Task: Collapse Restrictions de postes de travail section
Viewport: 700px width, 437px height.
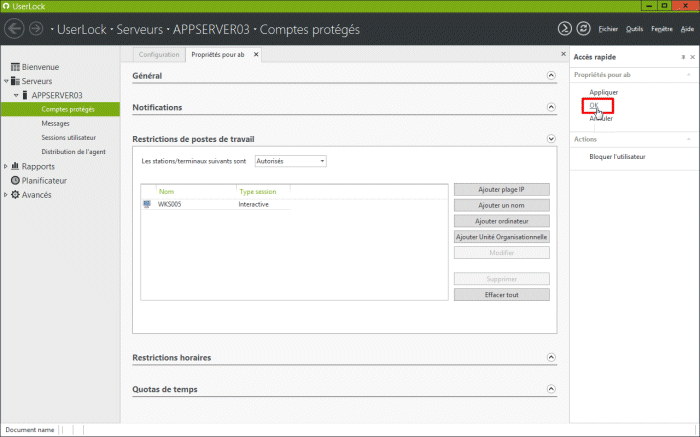Action: pos(551,139)
